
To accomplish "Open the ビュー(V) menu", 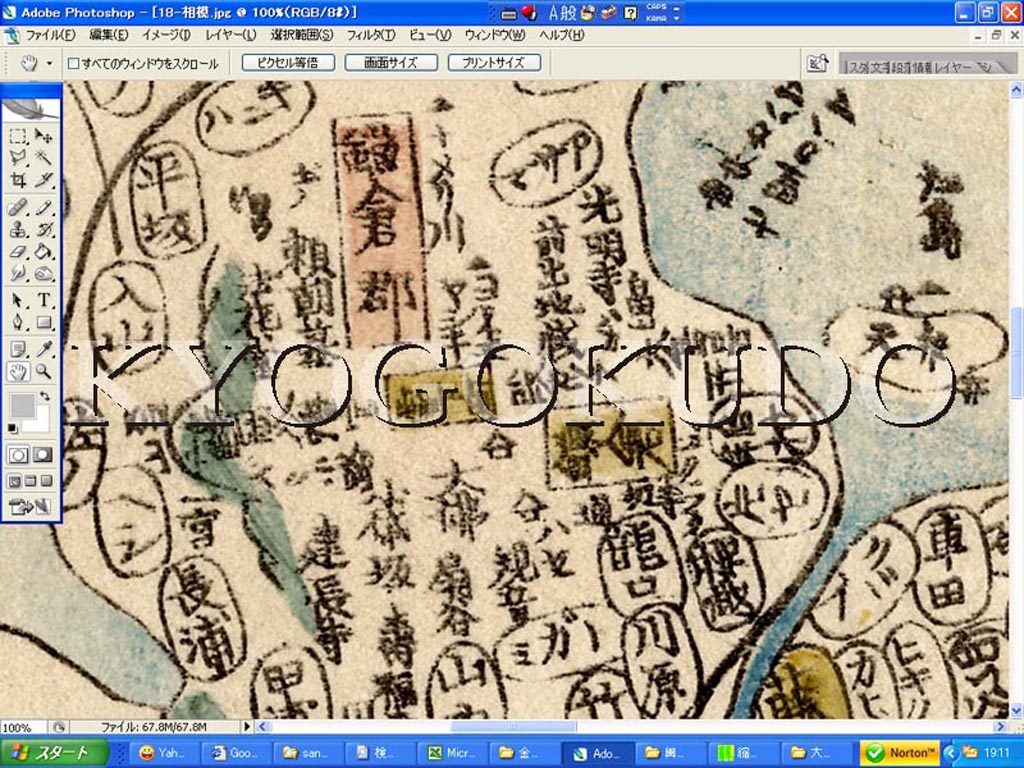I will pos(430,35).
